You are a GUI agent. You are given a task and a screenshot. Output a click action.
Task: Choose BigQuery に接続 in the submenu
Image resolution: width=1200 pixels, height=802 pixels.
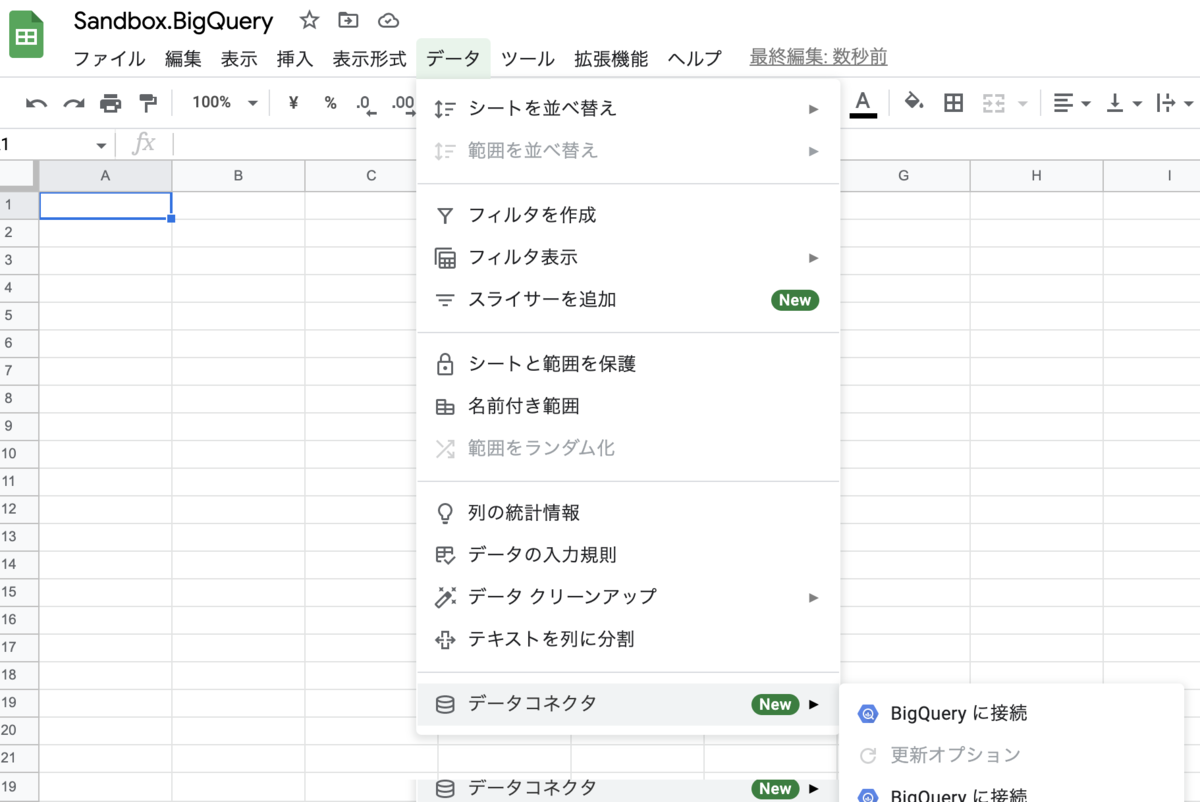pyautogui.click(x=1011, y=713)
